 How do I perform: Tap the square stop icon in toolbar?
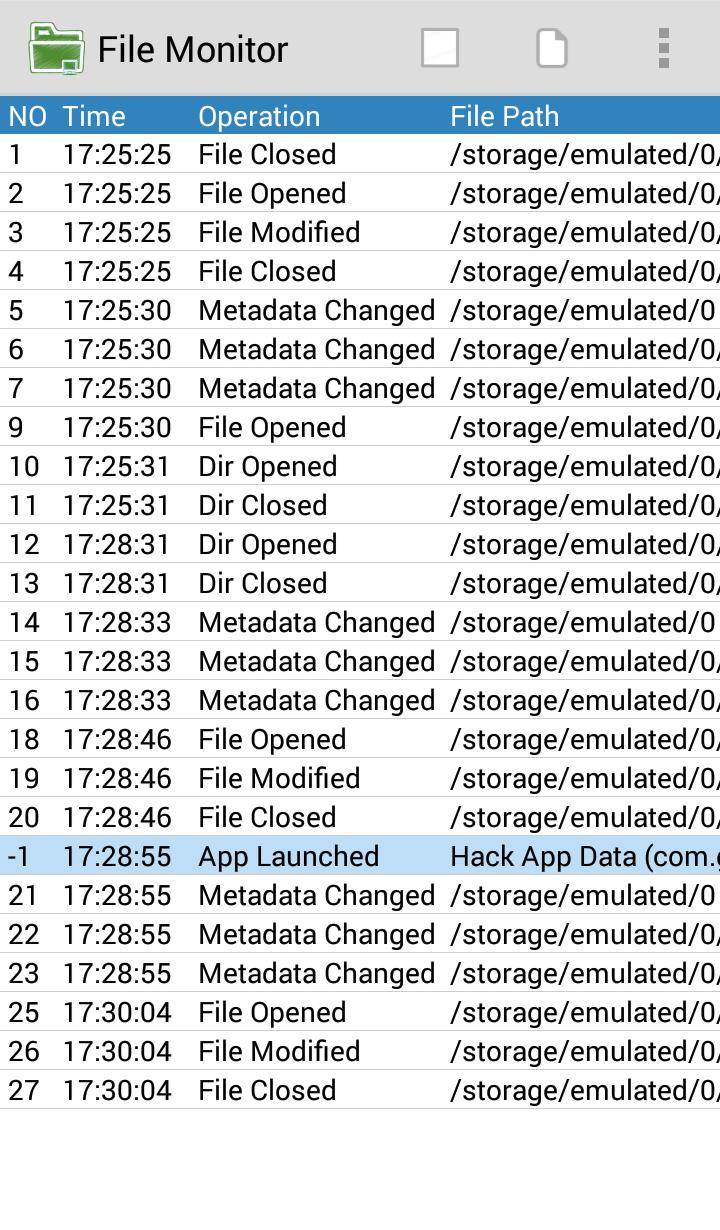pos(440,48)
